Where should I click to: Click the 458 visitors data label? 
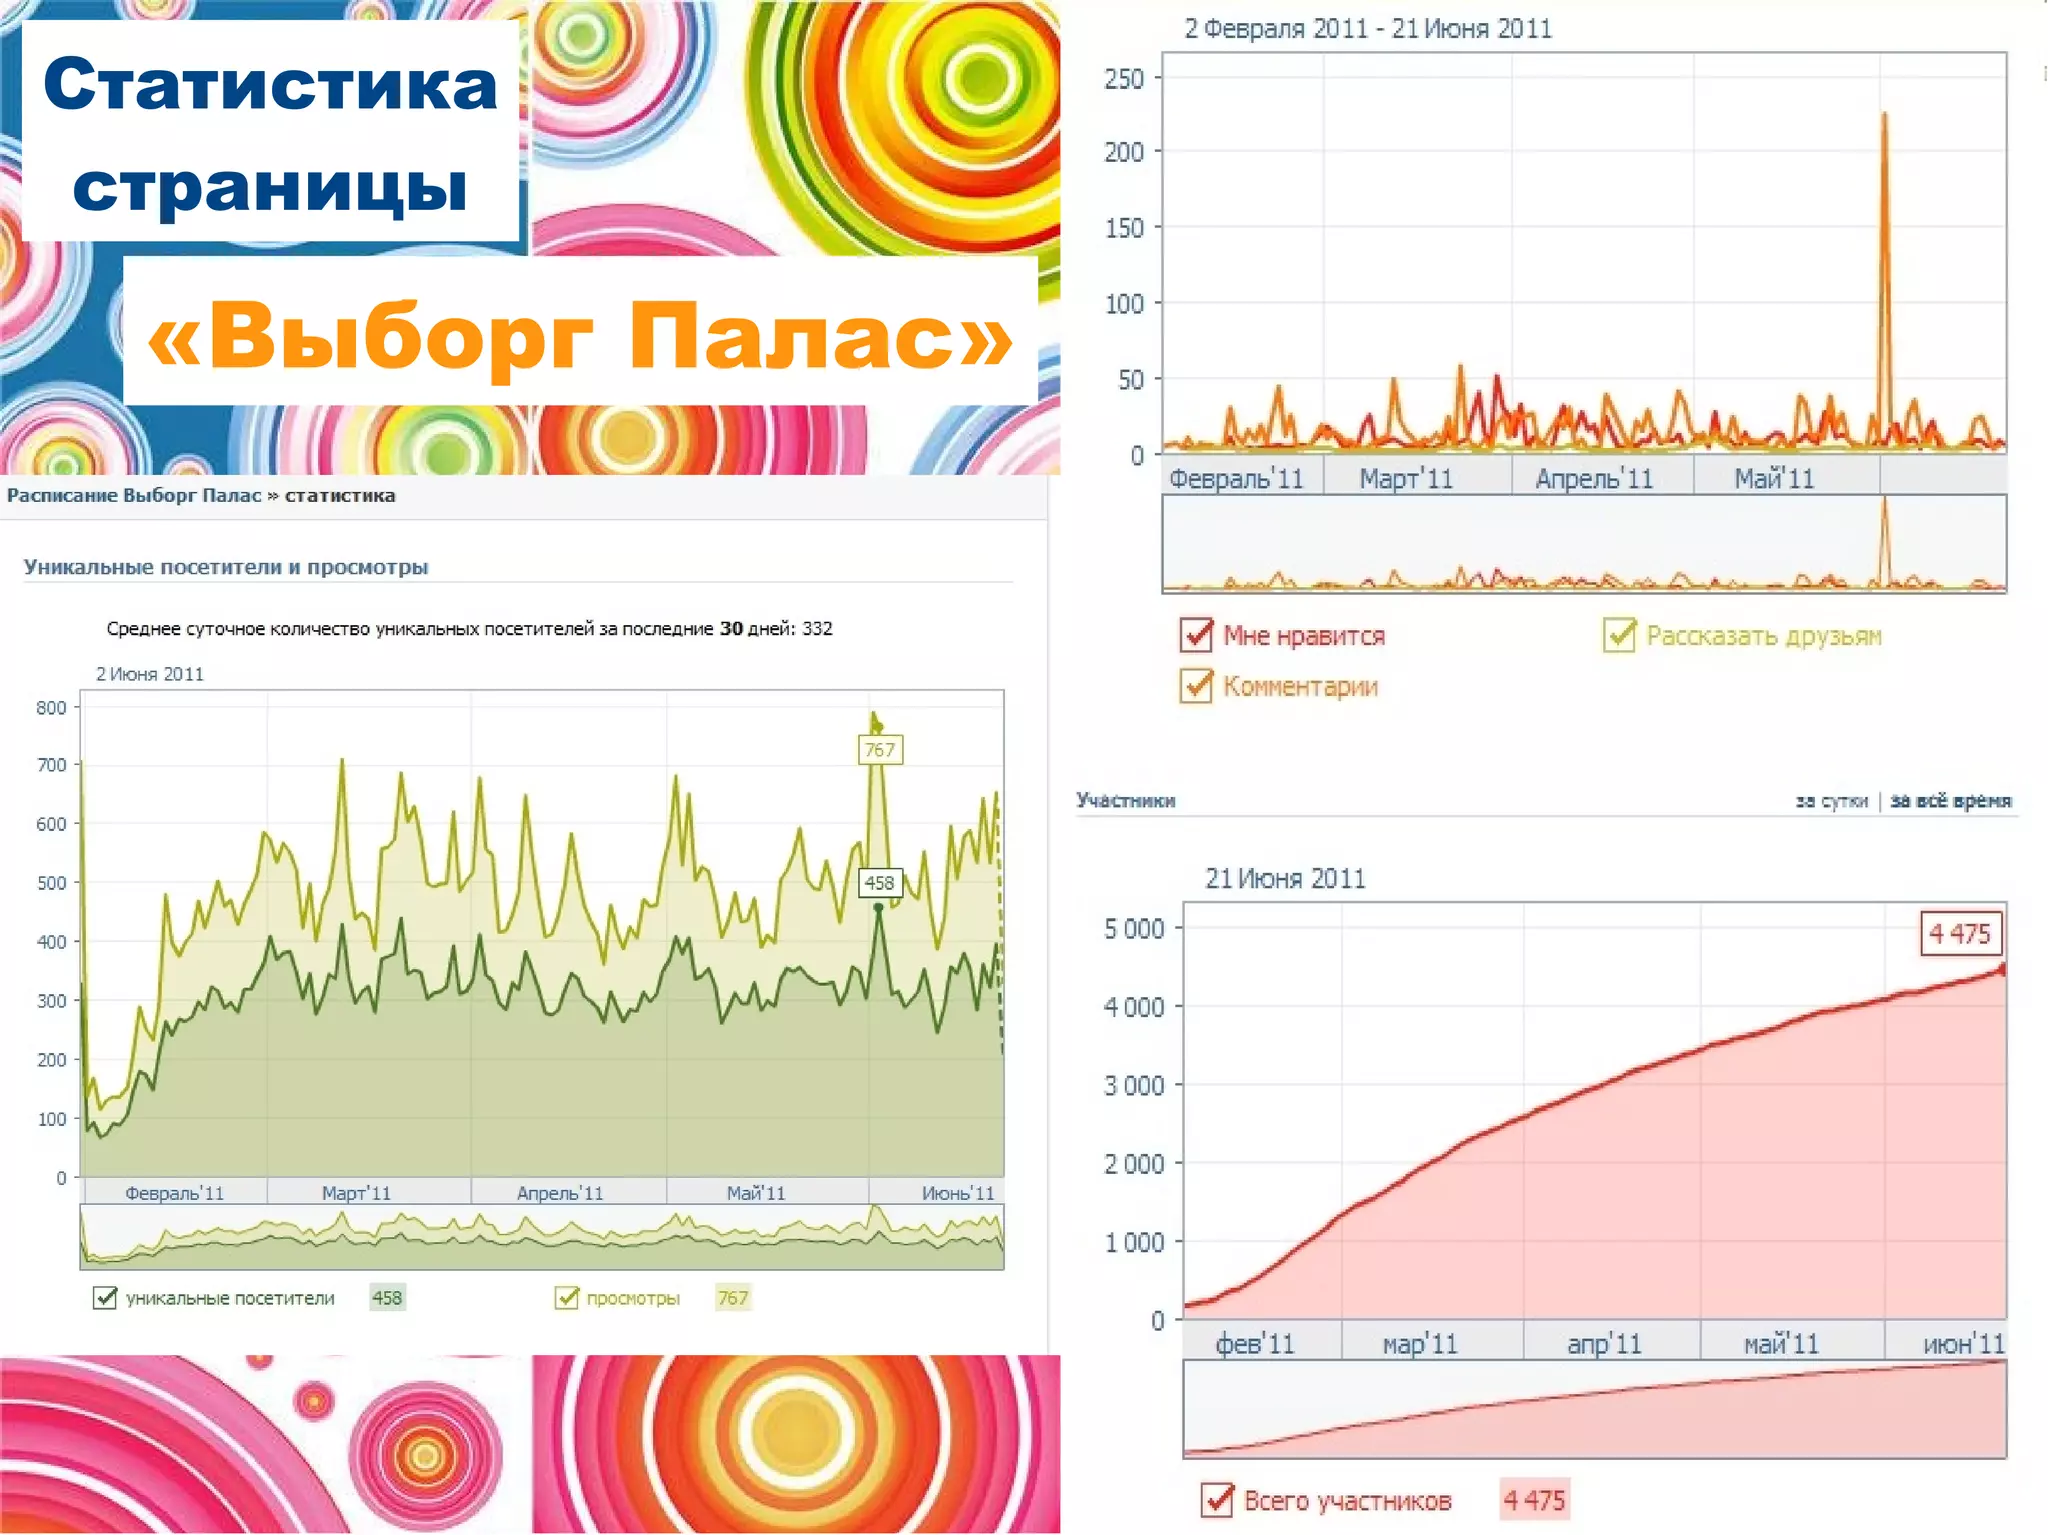coord(880,883)
